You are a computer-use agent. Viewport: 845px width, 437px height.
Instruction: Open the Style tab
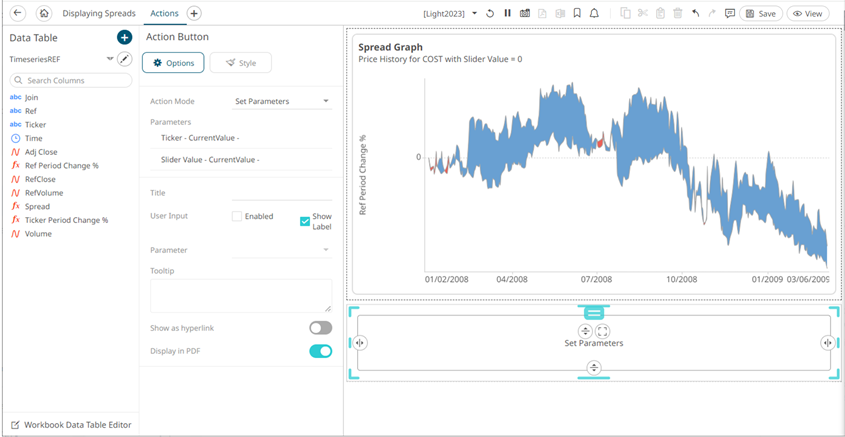240,63
